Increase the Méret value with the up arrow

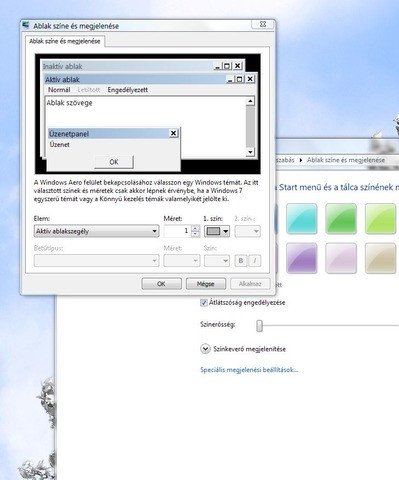[x=196, y=228]
